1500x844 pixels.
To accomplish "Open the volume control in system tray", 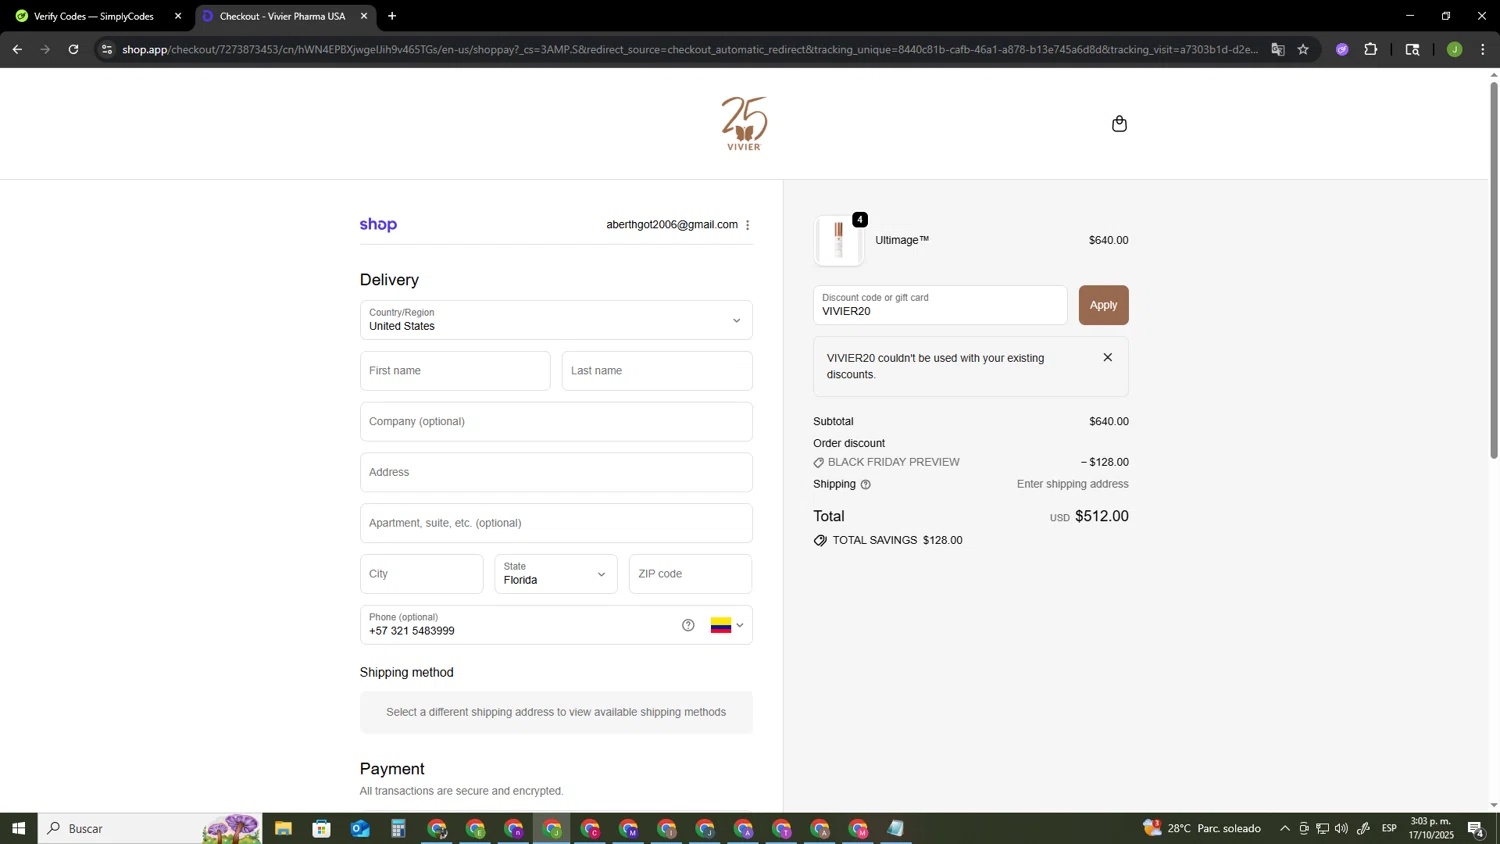I will [1341, 828].
